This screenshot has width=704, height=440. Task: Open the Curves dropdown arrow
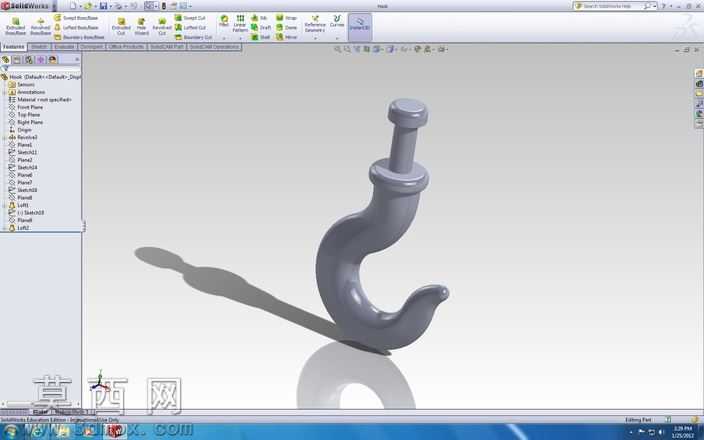pos(337,38)
